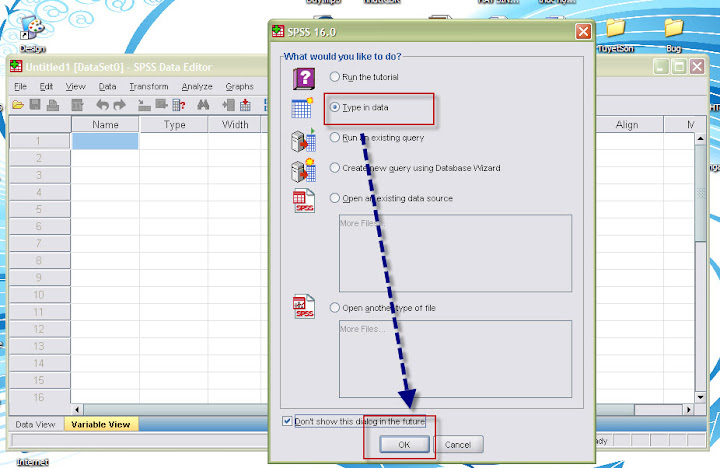
Task: Uncheck Don't show this dialog in the future
Action: click(287, 421)
